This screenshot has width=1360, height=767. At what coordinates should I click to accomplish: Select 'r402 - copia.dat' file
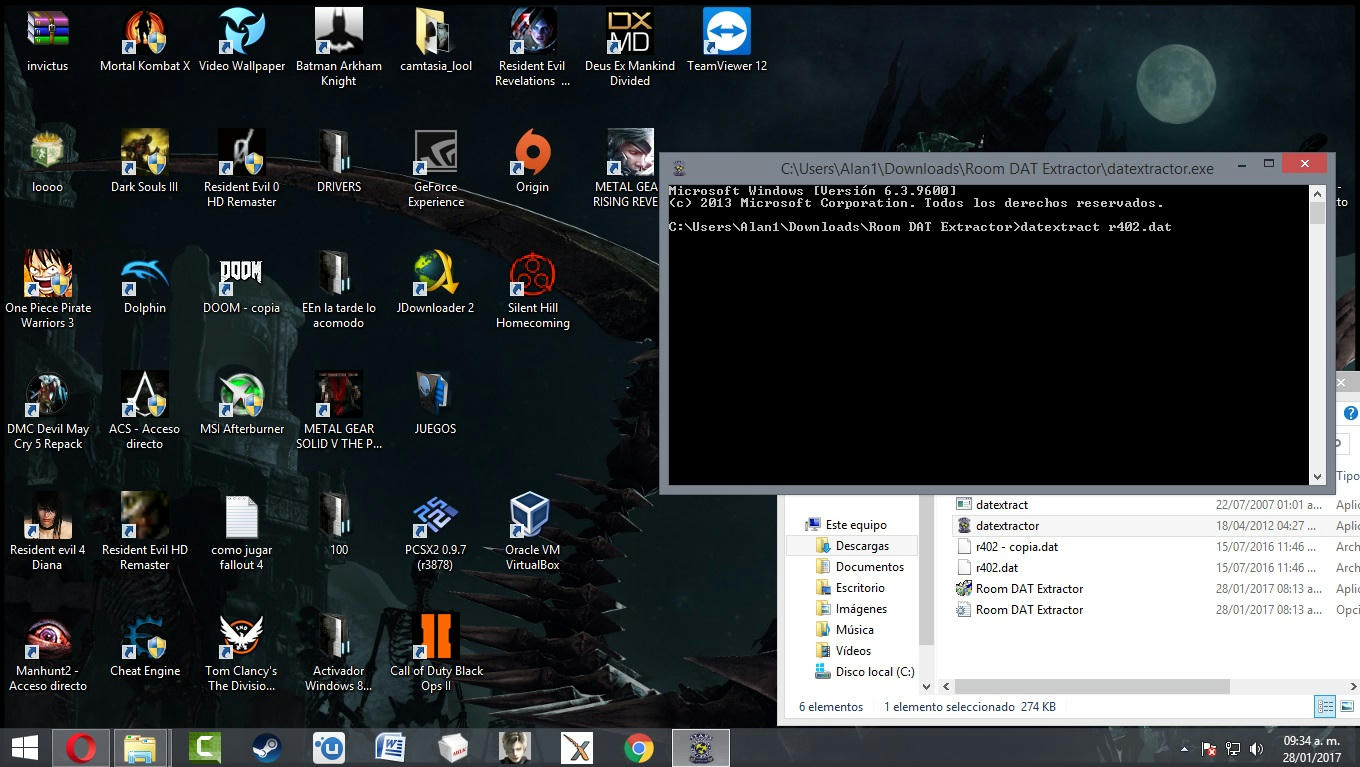pos(1007,547)
